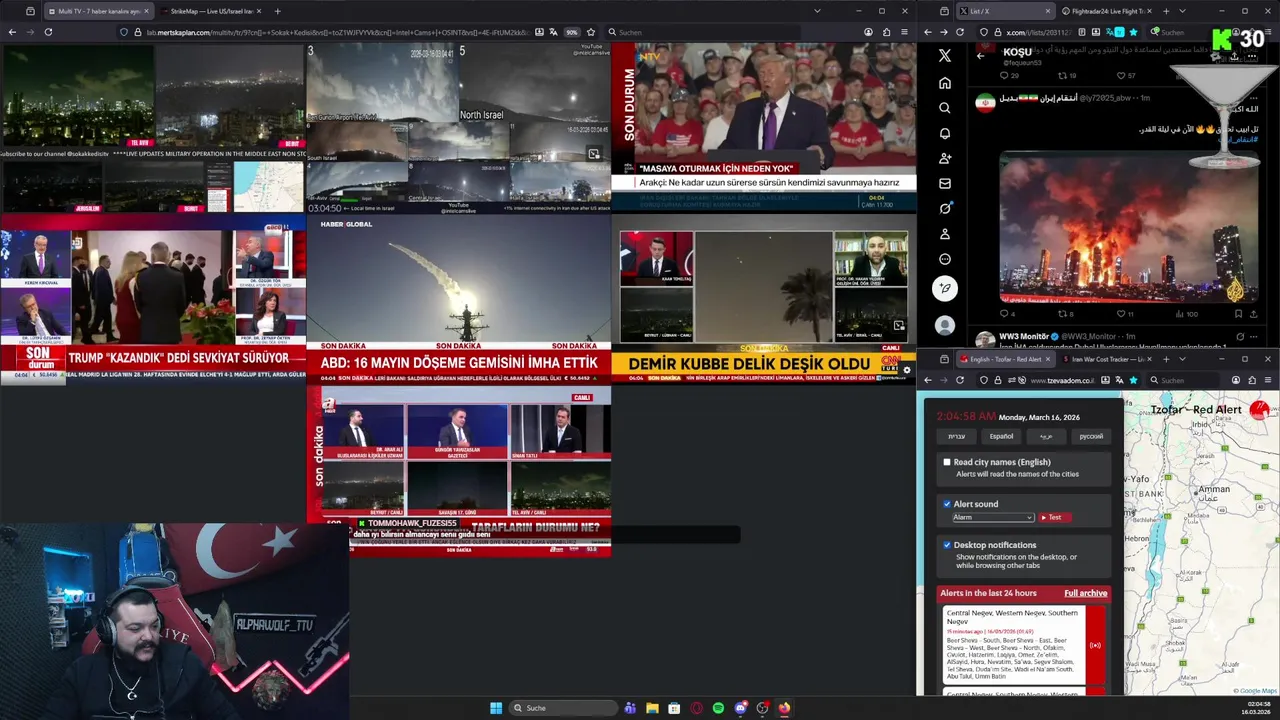Open the X More (three dots circle) icon
The image size is (1280, 720).
(x=945, y=259)
